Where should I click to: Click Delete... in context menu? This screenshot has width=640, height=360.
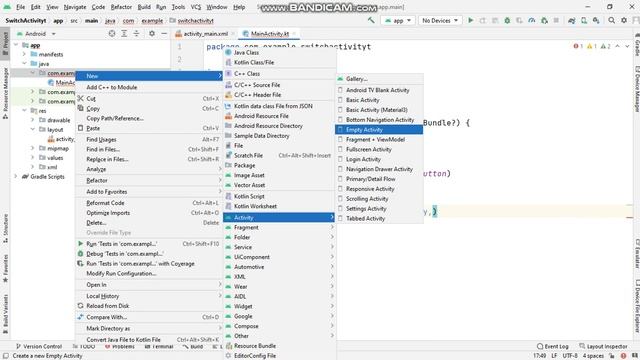pyautogui.click(x=149, y=223)
